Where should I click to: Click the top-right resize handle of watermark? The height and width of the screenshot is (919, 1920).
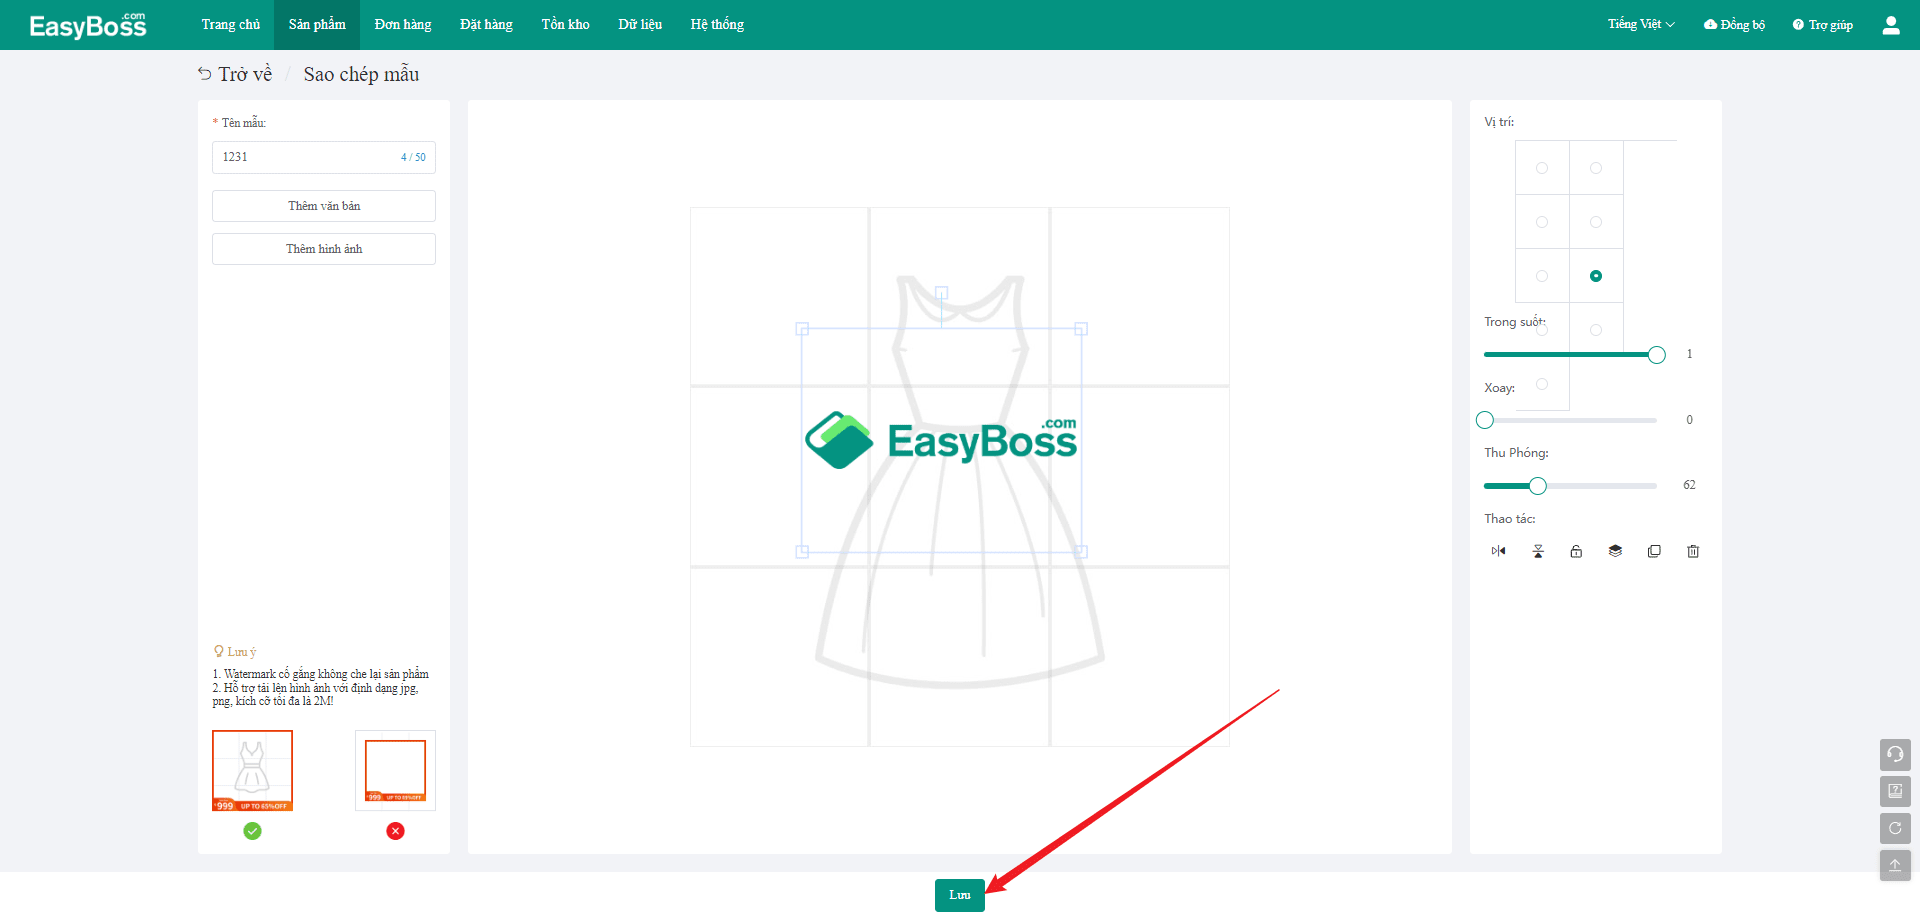point(1081,329)
